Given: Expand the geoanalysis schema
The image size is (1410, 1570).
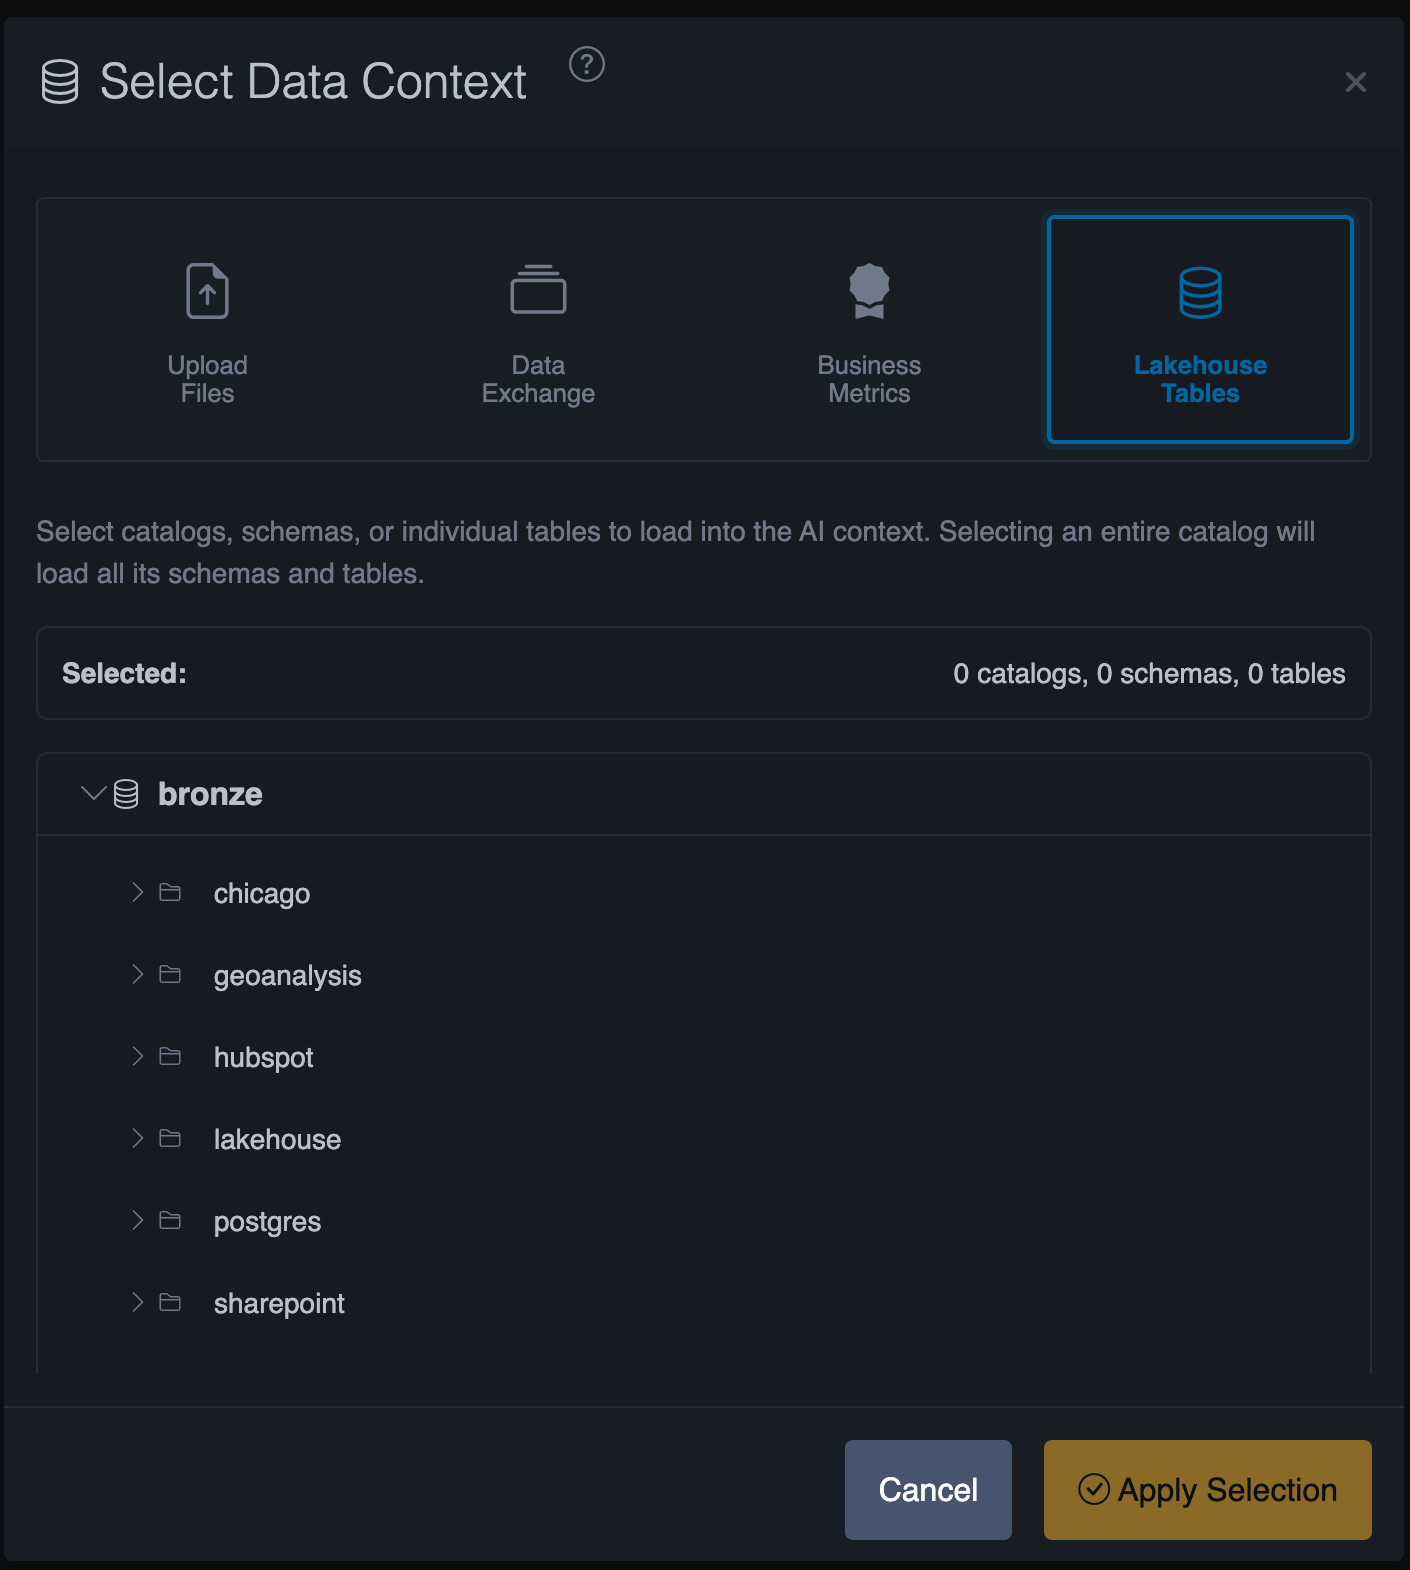Looking at the screenshot, I should (x=136, y=974).
